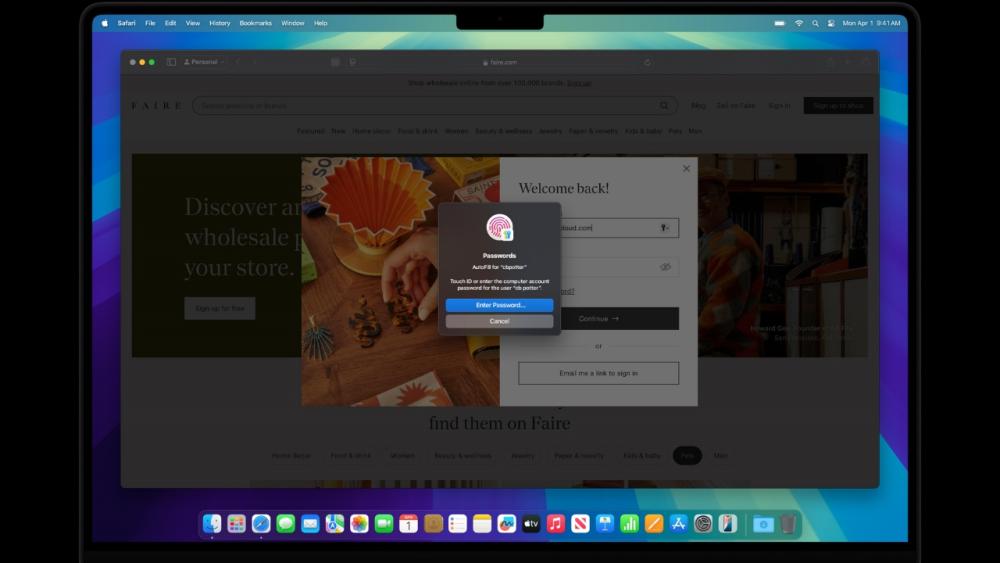Screen dimensions: 1000x563
Task: Open the Personal profile dropdown in Safari
Action: pyautogui.click(x=204, y=62)
